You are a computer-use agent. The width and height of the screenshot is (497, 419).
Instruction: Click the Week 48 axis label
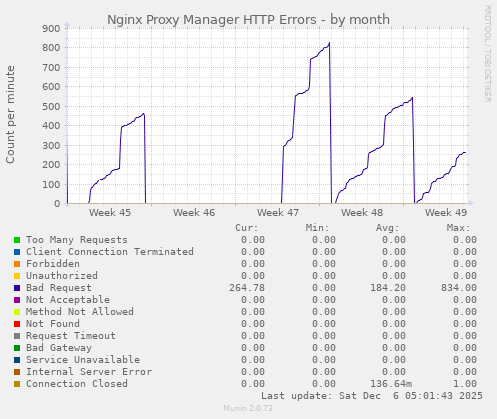coord(362,213)
